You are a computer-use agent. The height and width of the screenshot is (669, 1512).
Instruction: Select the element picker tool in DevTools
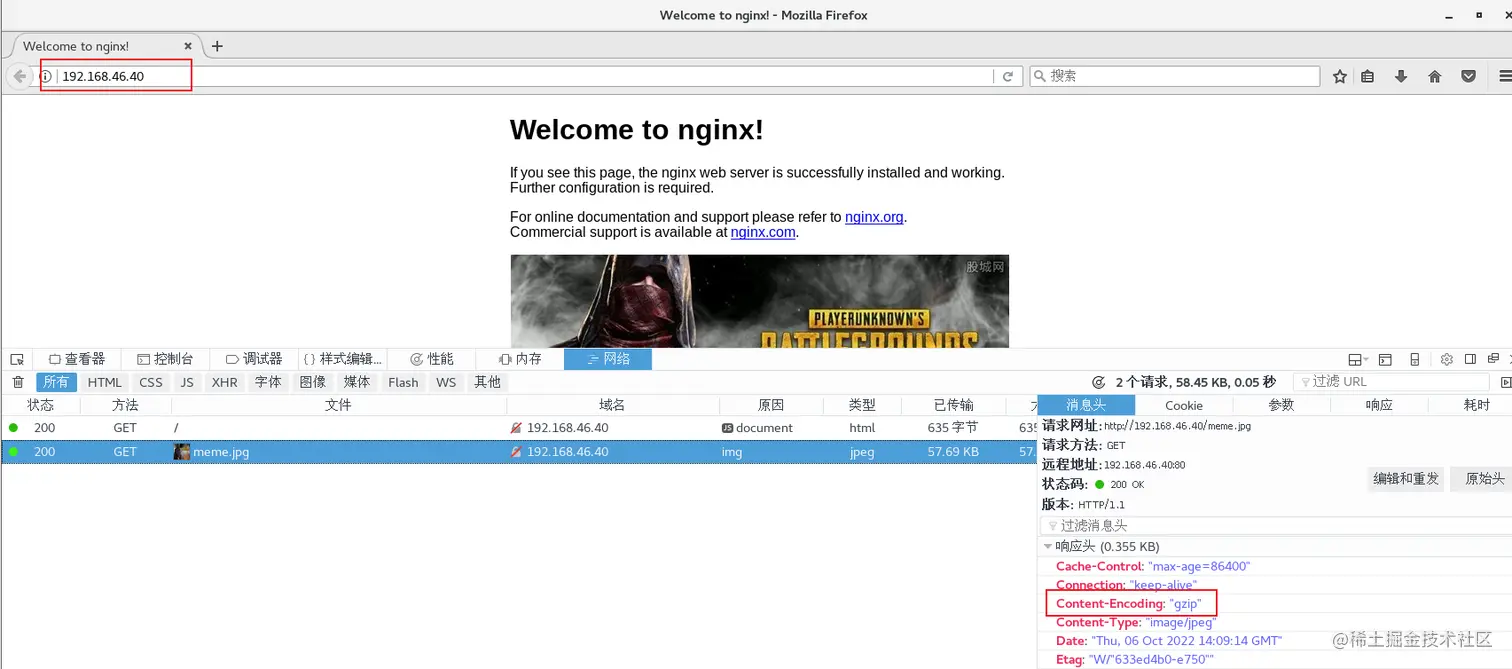click(16, 358)
